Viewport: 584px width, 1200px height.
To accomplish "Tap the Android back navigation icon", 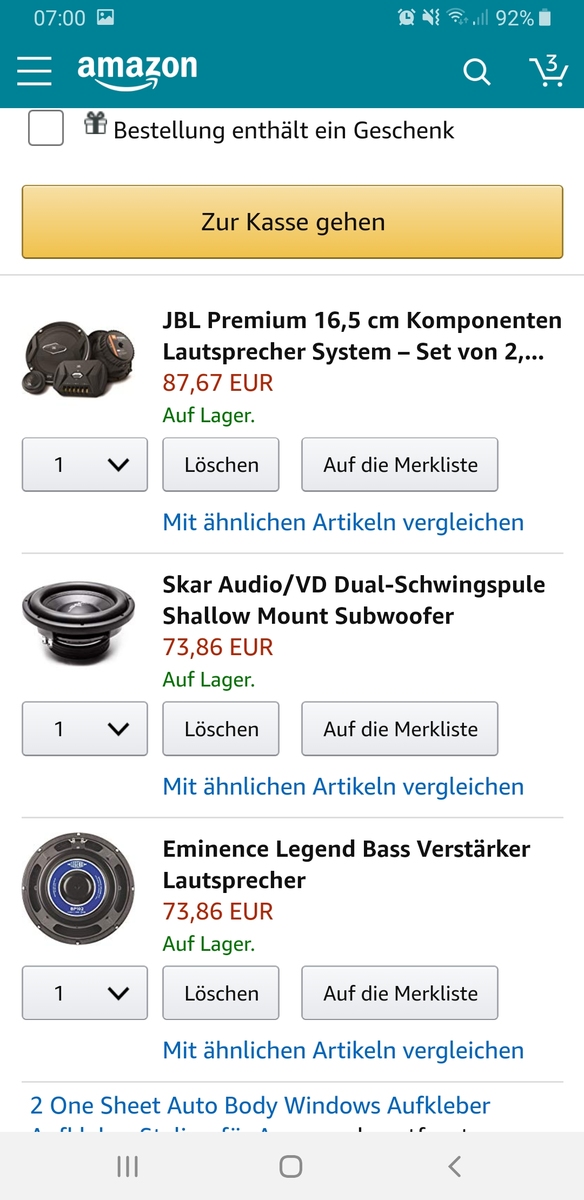I will point(455,1166).
